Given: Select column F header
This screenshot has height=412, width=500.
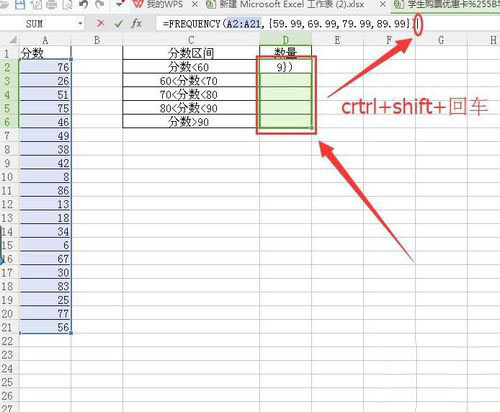Looking at the screenshot, I should [389, 40].
